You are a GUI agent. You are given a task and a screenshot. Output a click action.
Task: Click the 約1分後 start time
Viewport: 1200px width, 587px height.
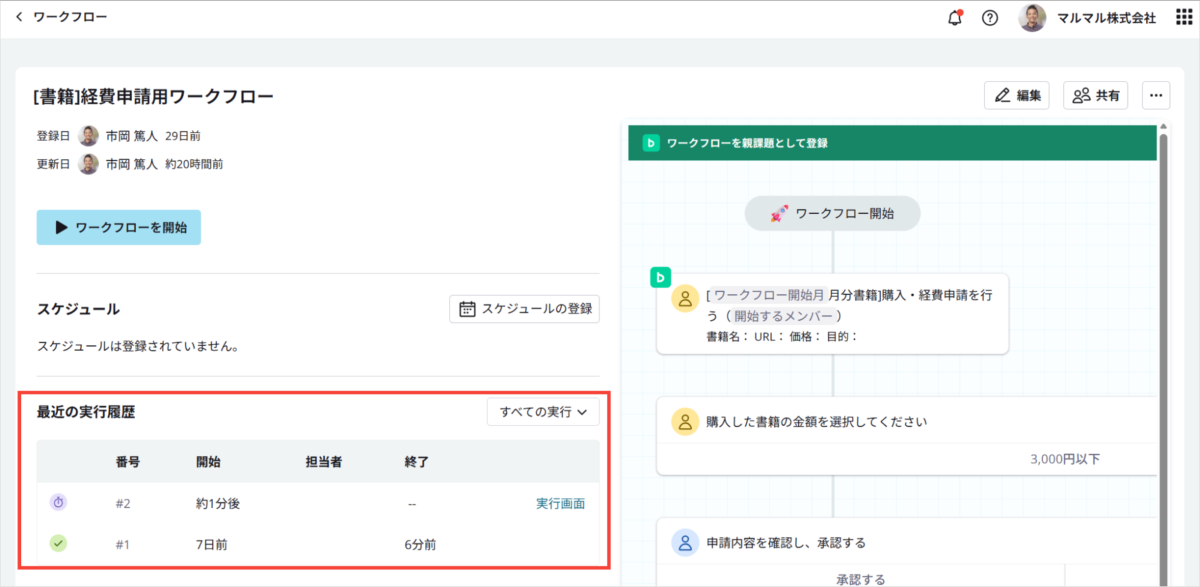coord(218,504)
